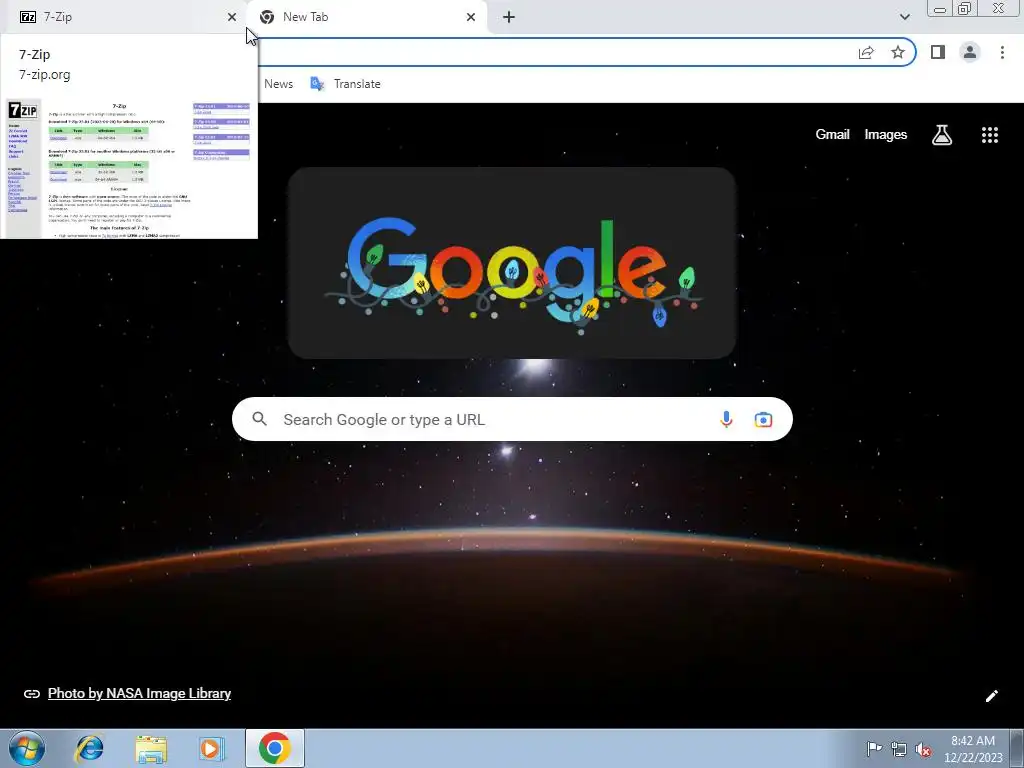Launch Internet Explorer from taskbar
The height and width of the screenshot is (768, 1024).
[89, 748]
